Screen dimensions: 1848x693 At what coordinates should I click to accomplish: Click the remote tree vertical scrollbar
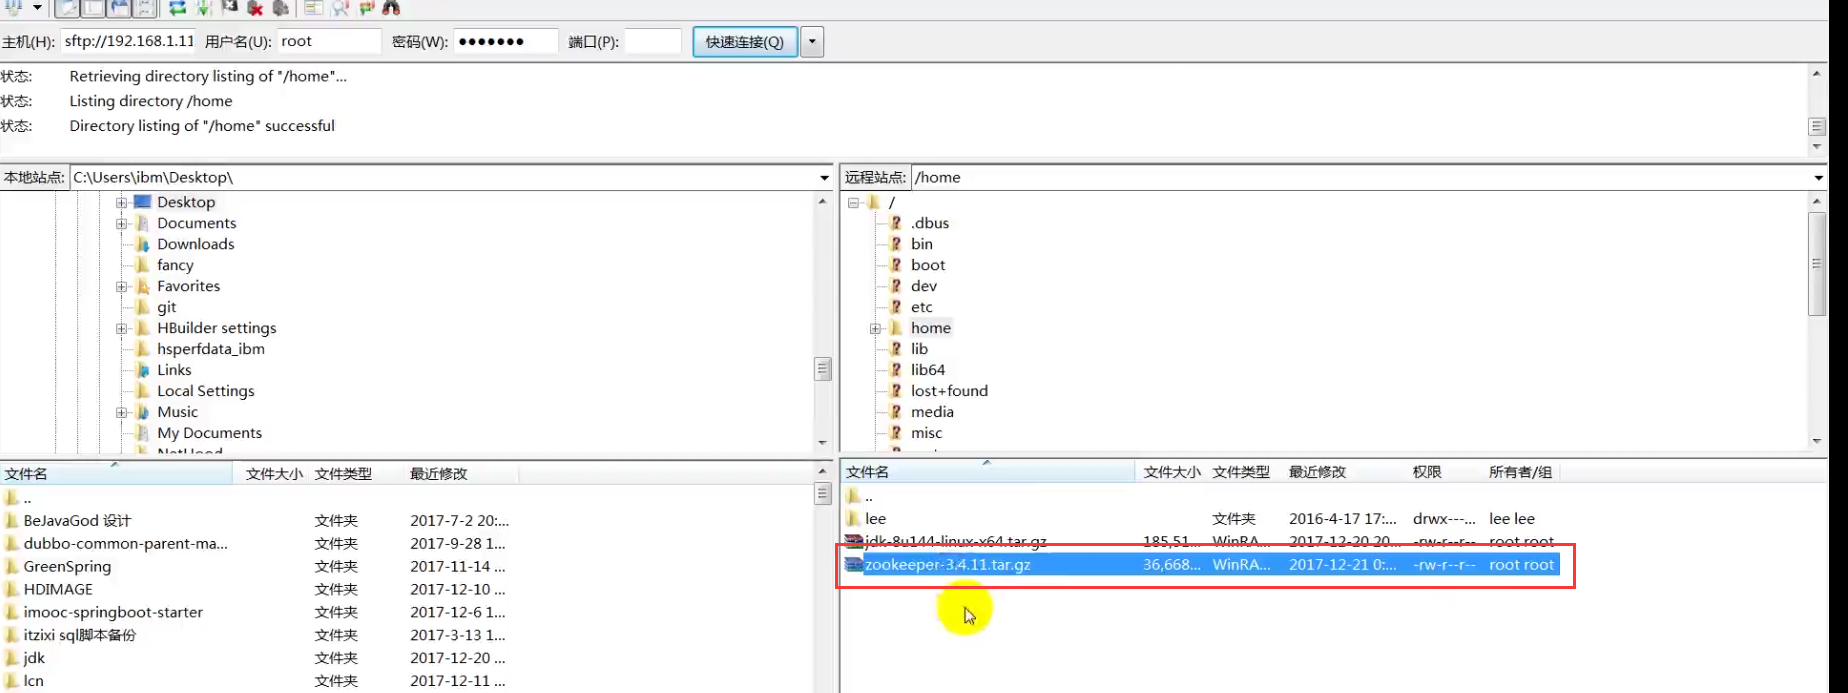[x=1817, y=322]
